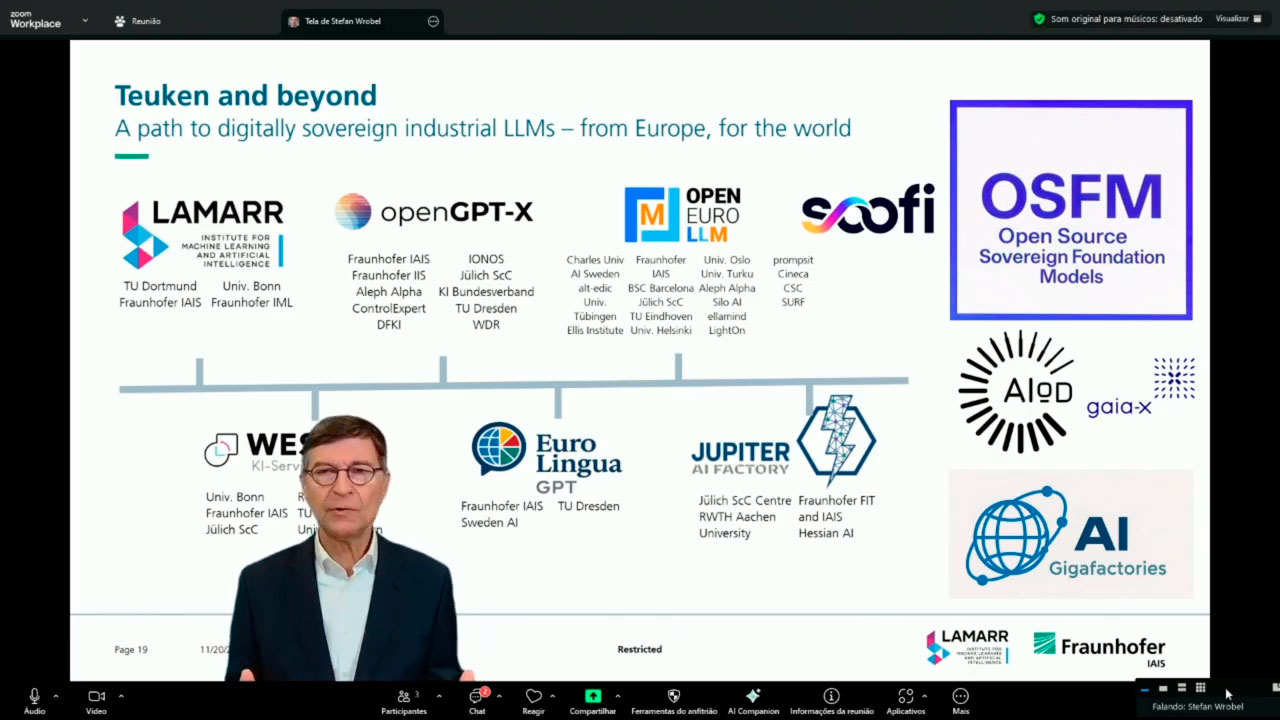Image resolution: width=1280 pixels, height=720 pixels.
Task: Expand audio options arrow next to Áudio
Action: 56,696
